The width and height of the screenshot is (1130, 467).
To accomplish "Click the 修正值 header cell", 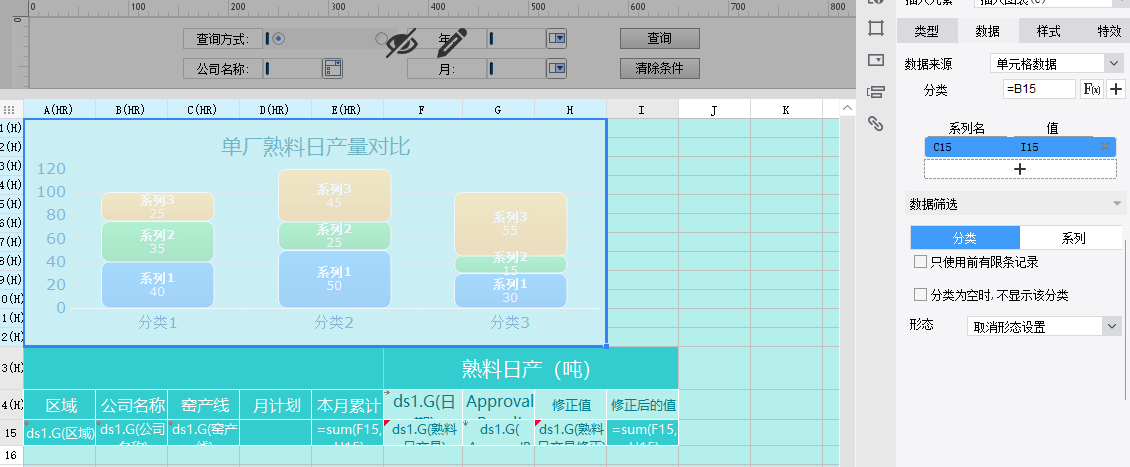I will click(x=570, y=404).
